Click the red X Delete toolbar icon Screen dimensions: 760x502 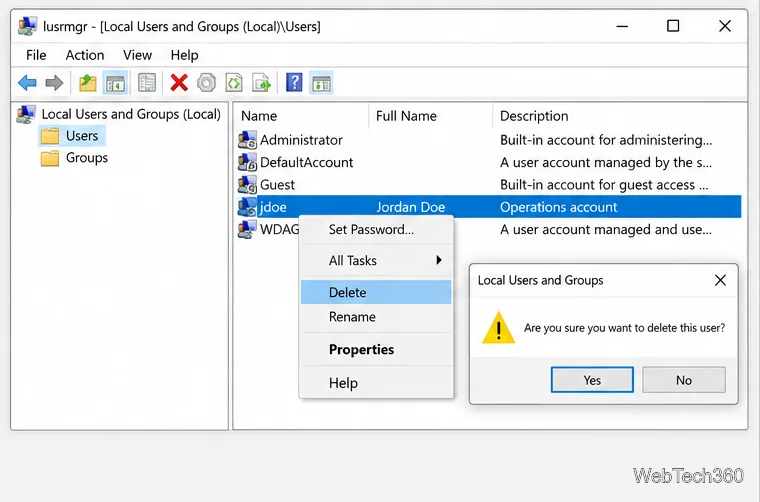click(179, 83)
